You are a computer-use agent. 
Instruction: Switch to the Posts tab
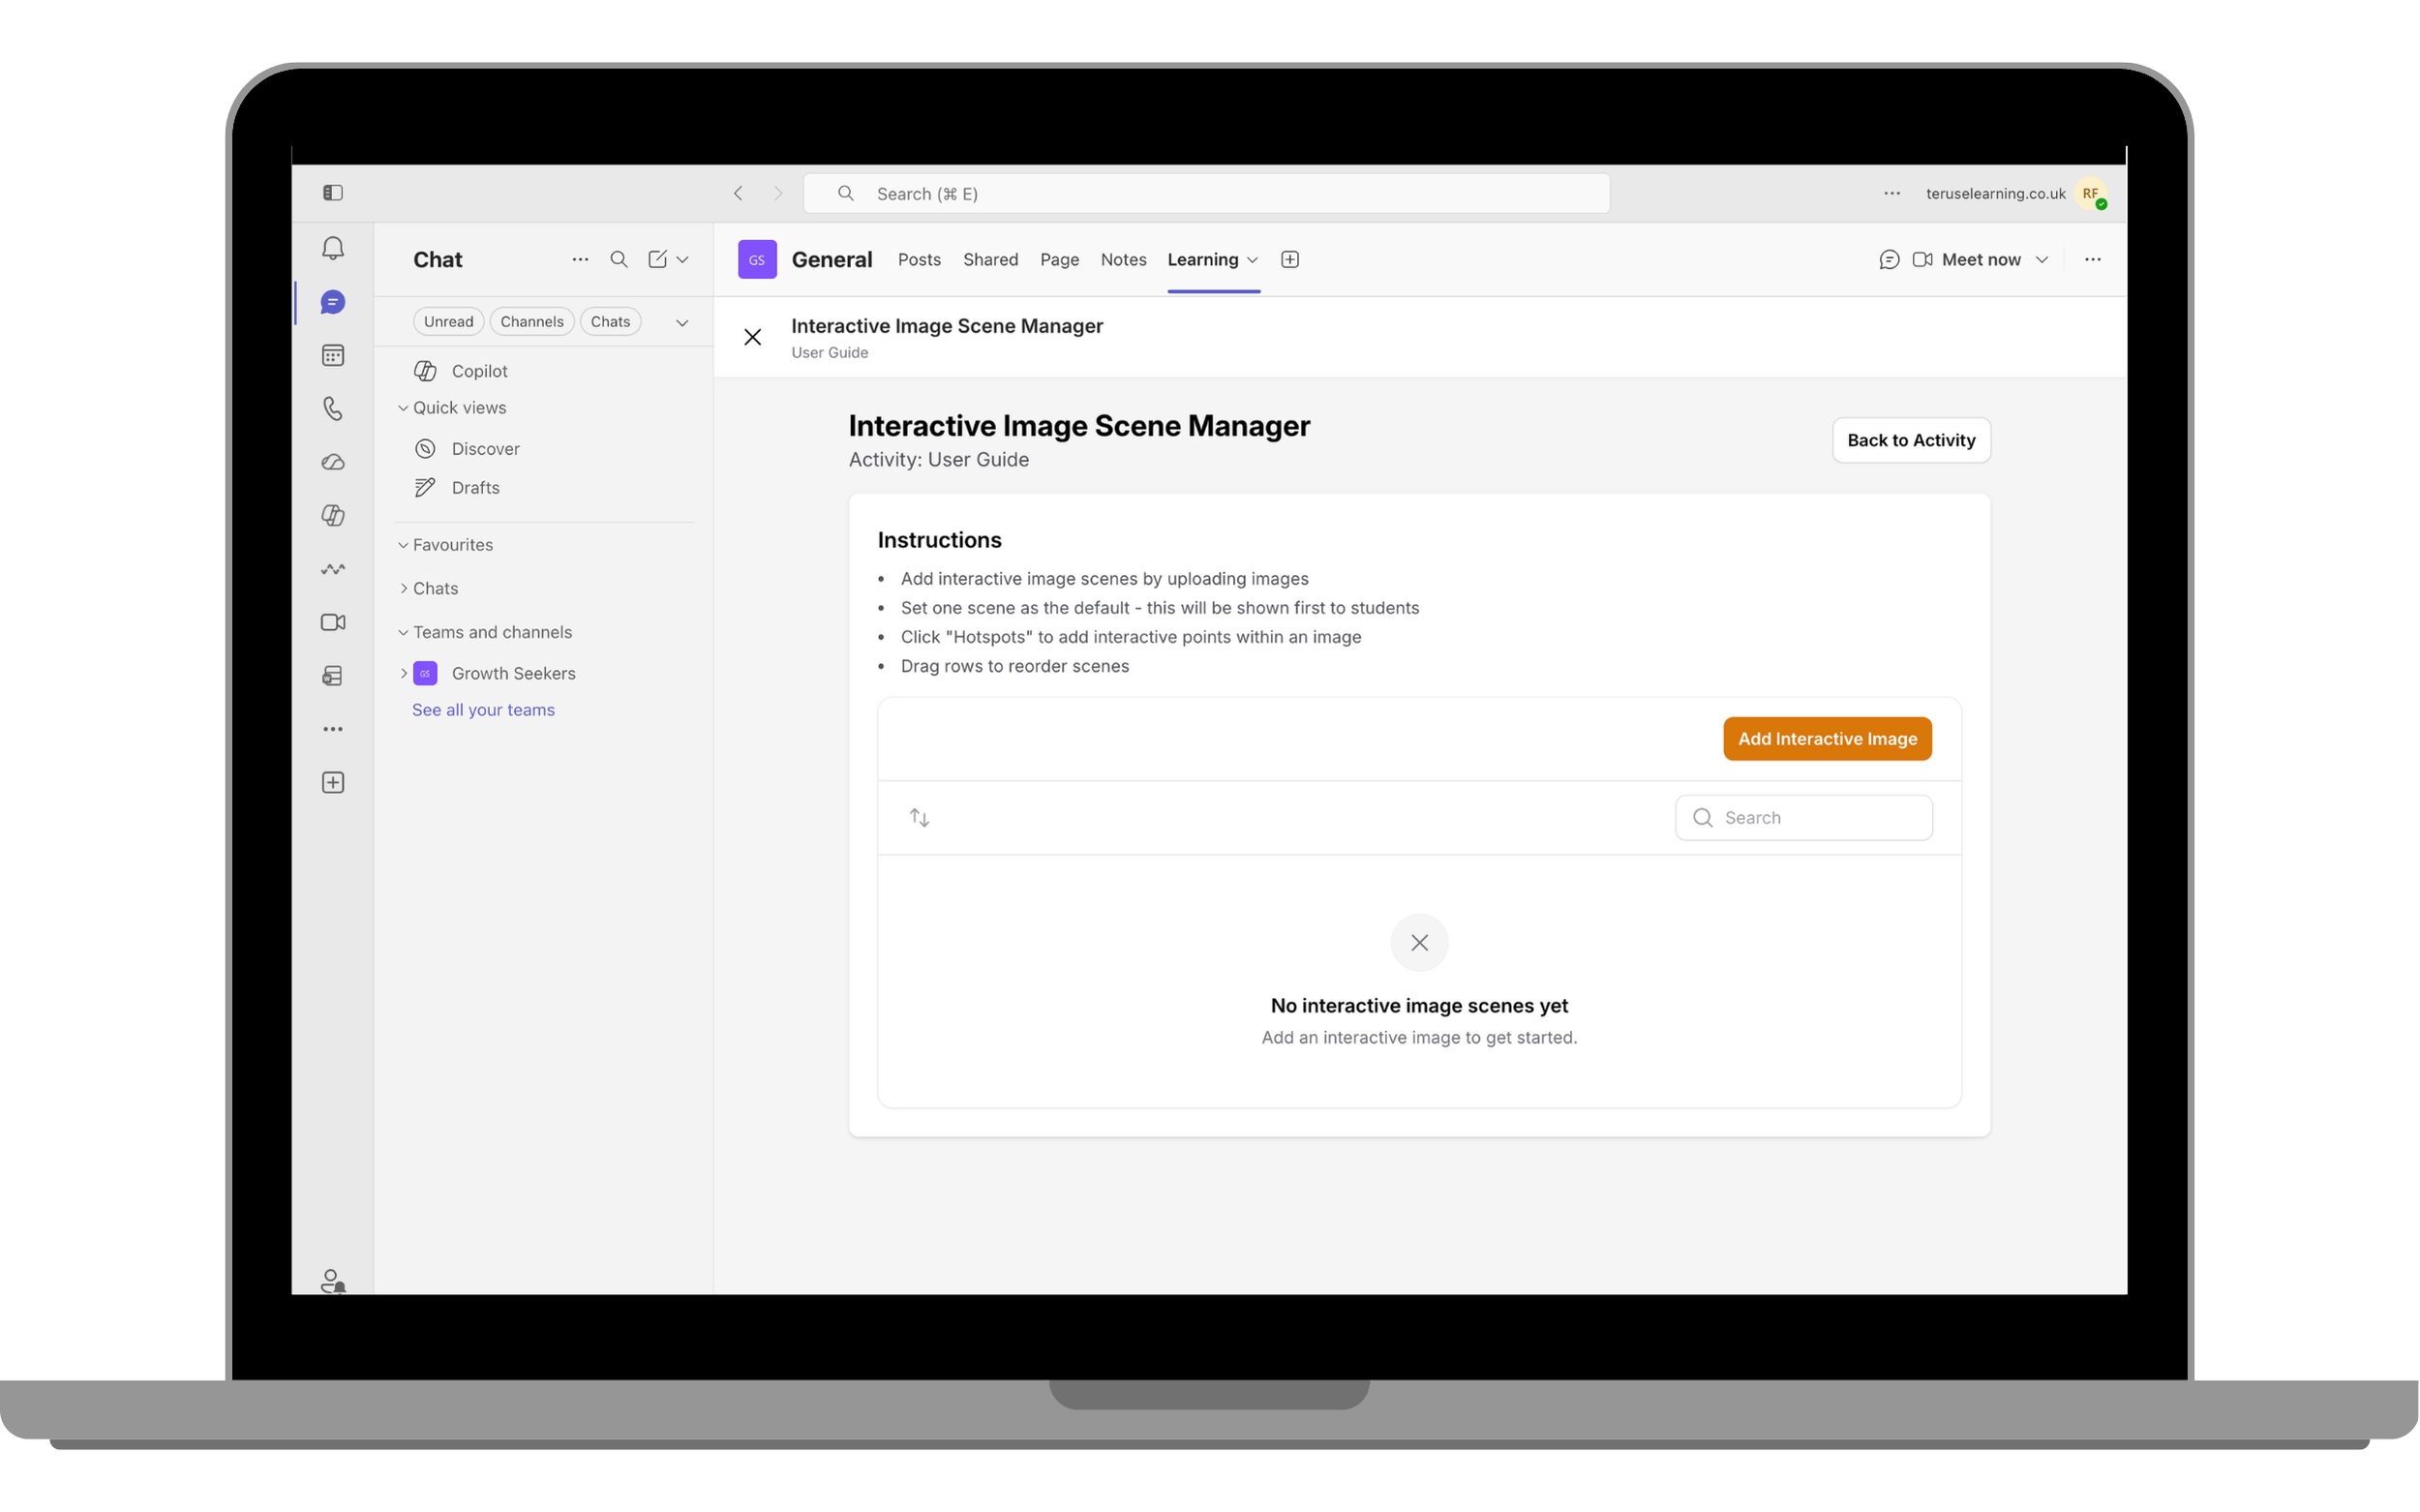(x=919, y=259)
